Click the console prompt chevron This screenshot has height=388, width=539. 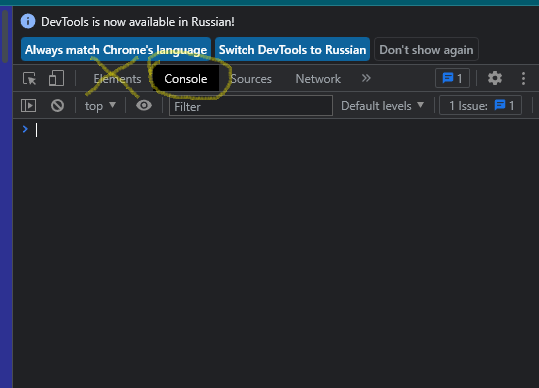(x=25, y=129)
